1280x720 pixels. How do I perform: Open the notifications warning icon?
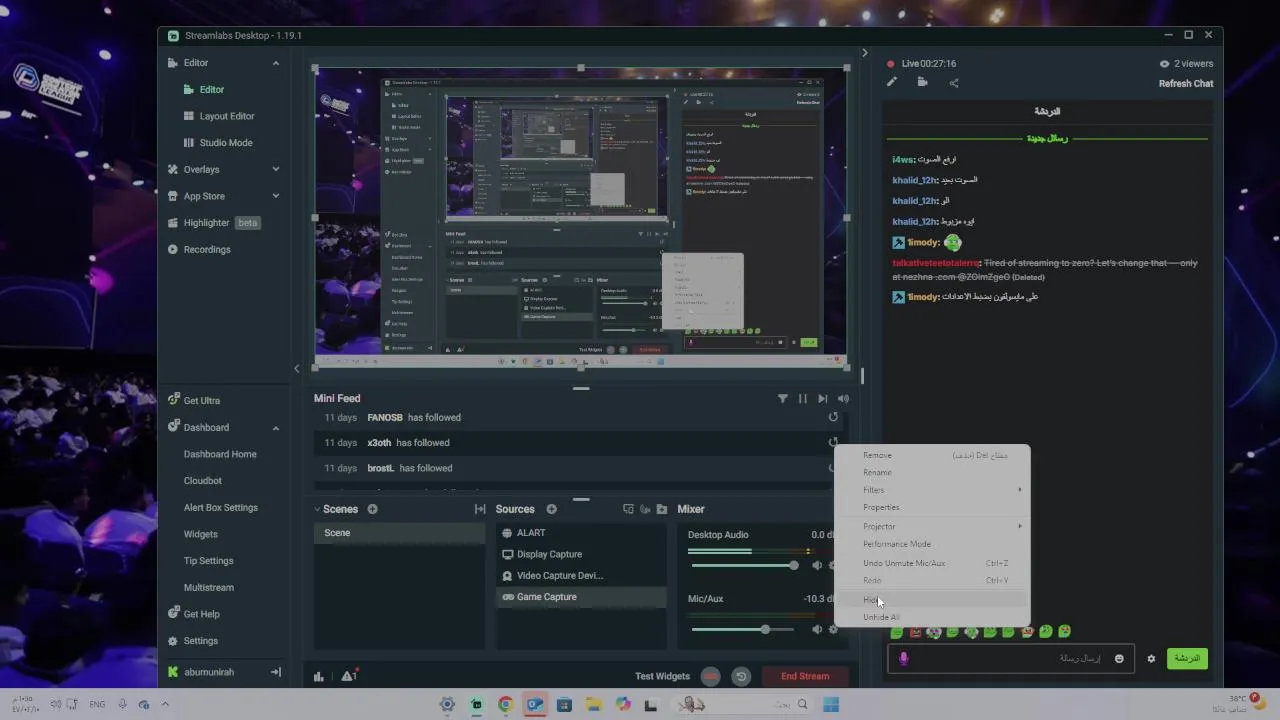tap(349, 676)
